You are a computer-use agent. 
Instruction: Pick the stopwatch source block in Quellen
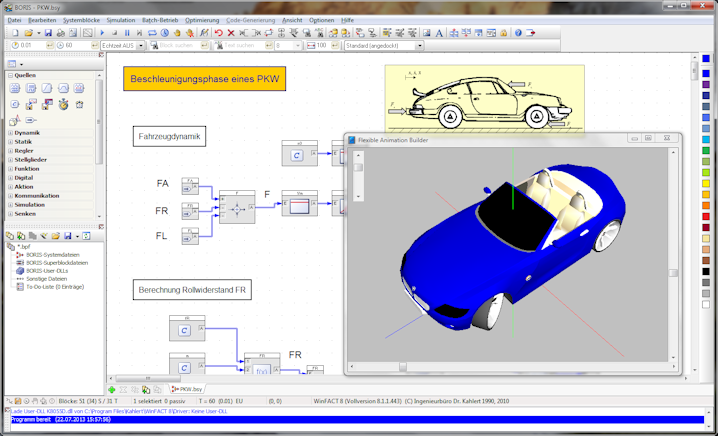[x=63, y=104]
